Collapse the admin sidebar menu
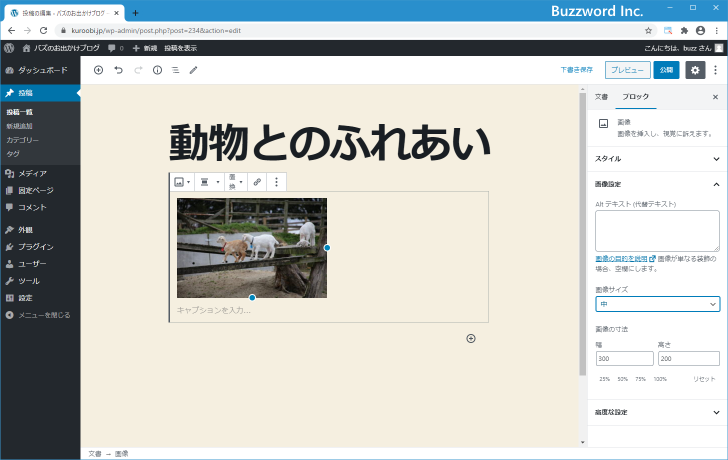Image resolution: width=728 pixels, height=460 pixels. (x=40, y=315)
